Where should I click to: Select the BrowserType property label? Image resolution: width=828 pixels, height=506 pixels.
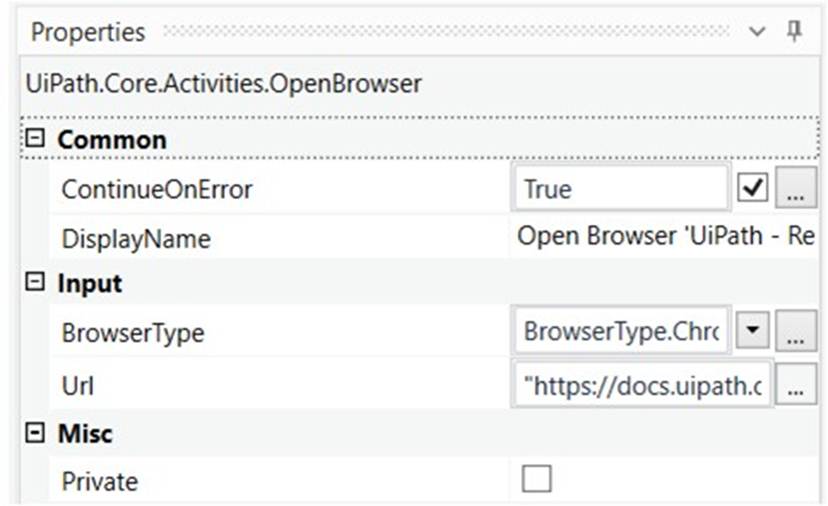[133, 333]
